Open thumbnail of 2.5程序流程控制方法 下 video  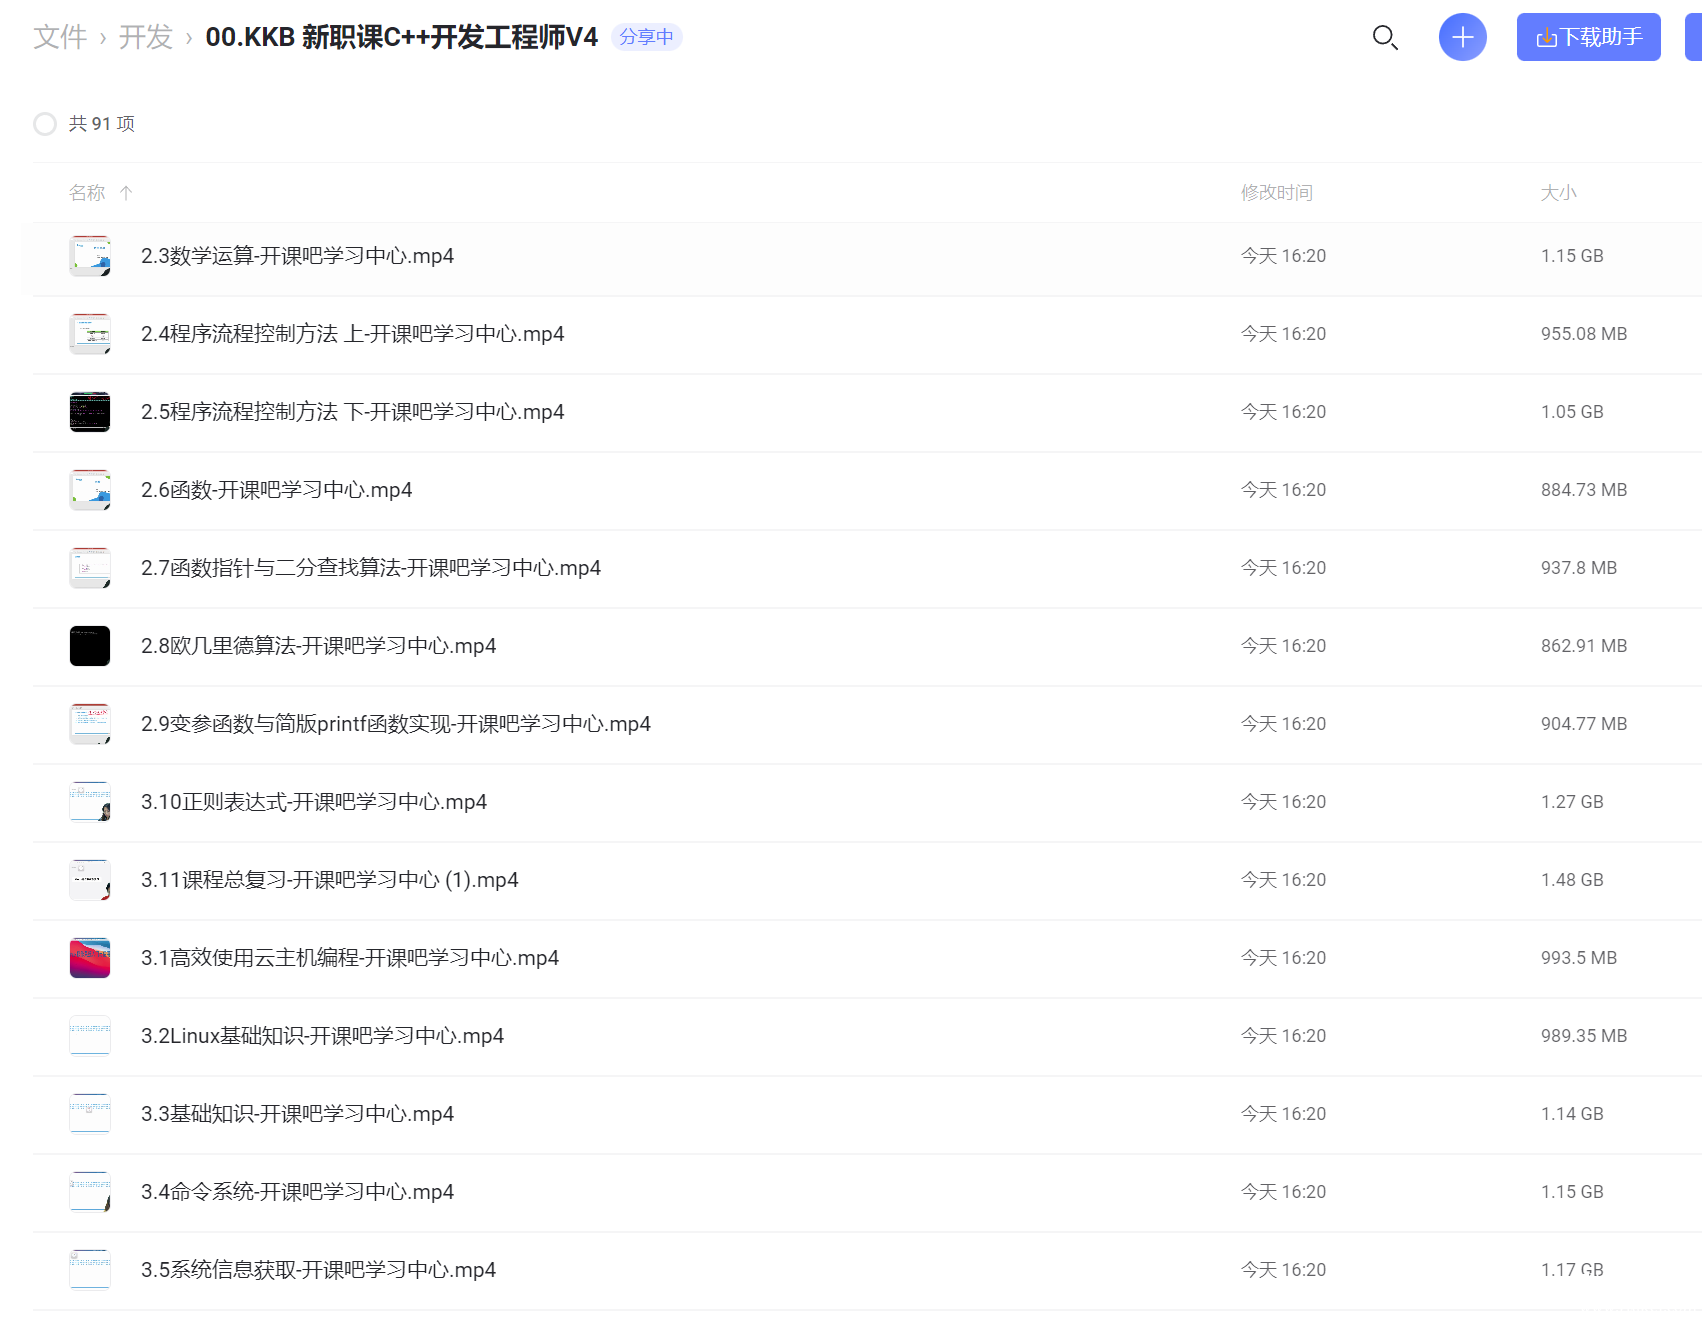coord(90,412)
